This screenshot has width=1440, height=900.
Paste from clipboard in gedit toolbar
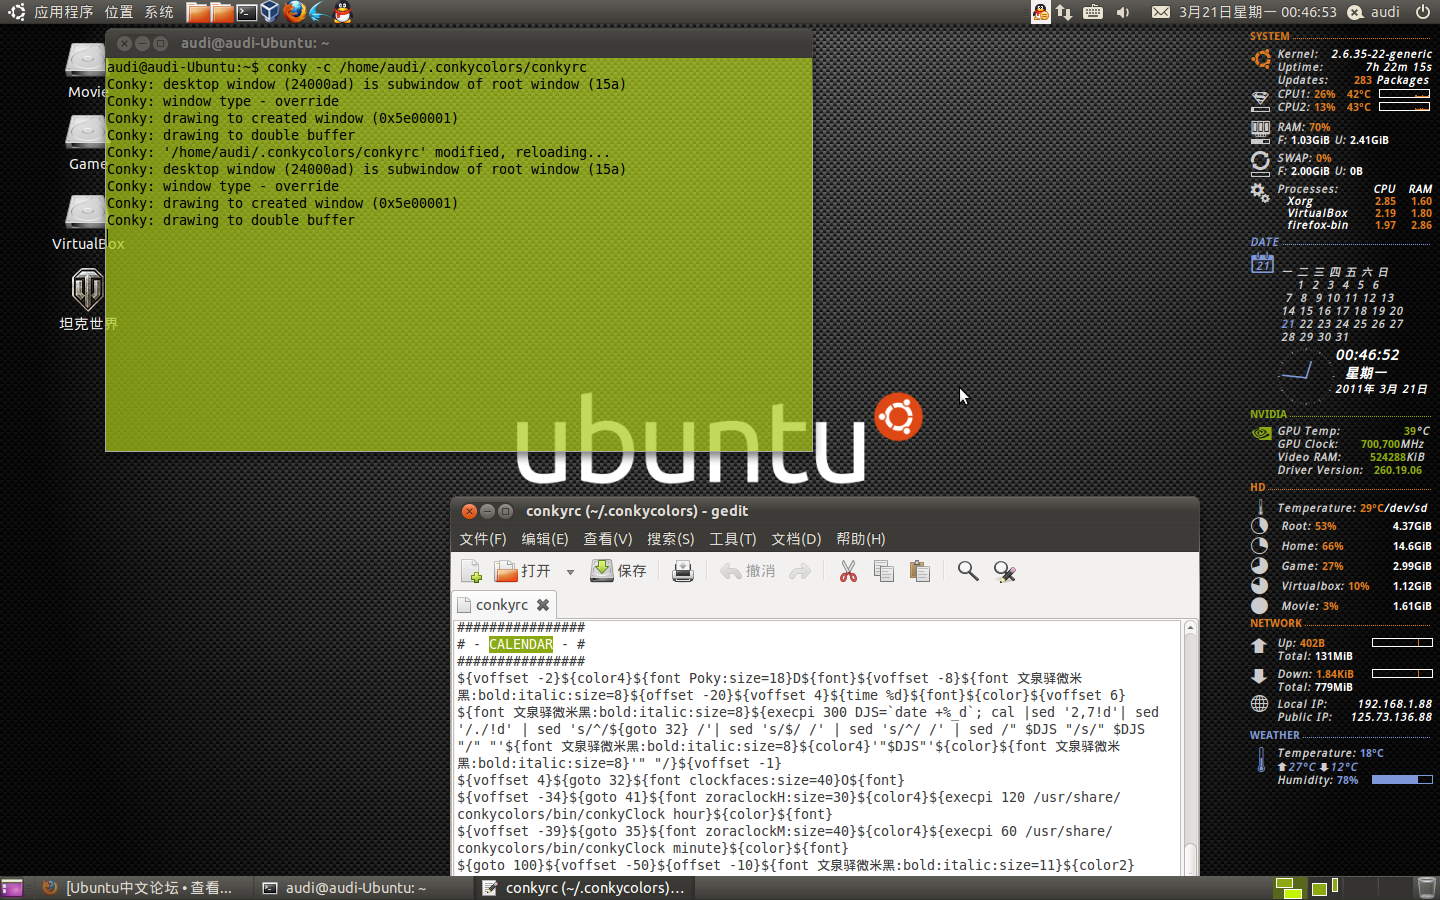tap(920, 571)
